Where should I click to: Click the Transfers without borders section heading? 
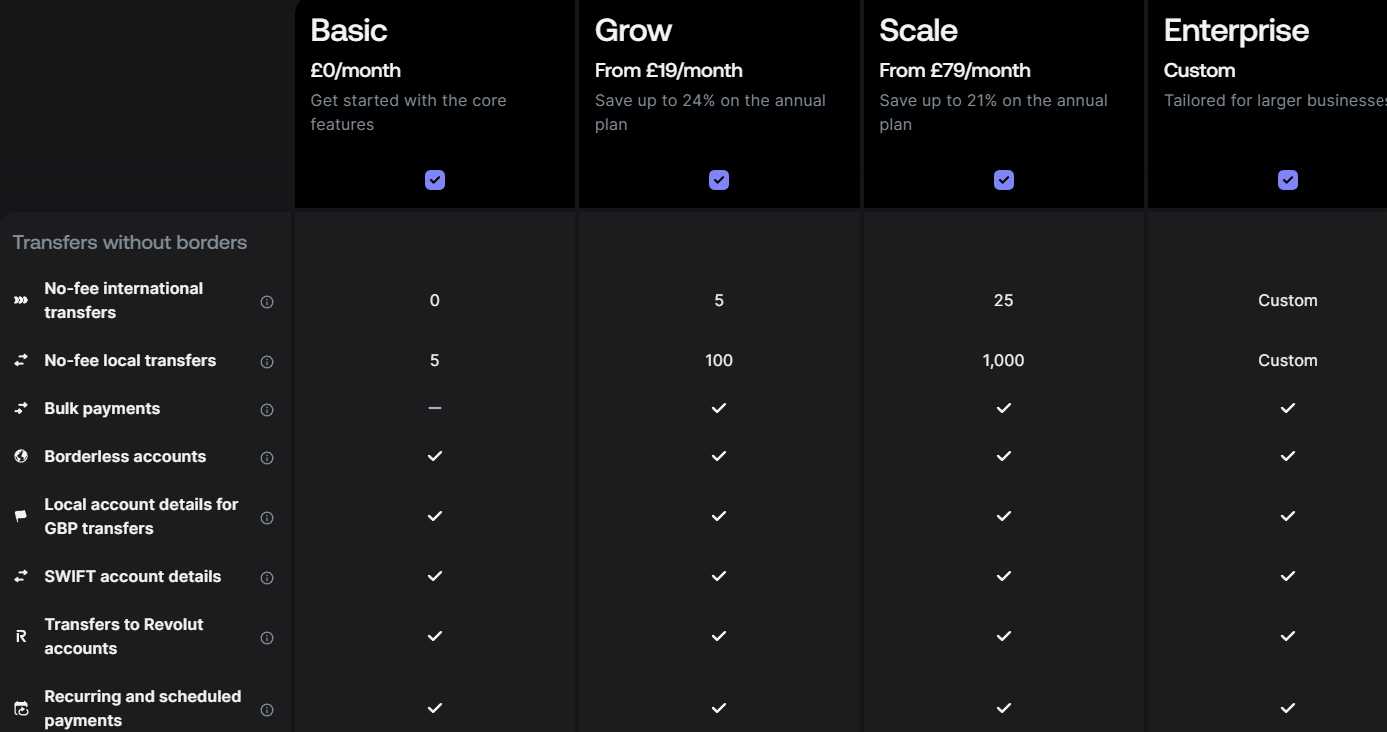[x=130, y=242]
